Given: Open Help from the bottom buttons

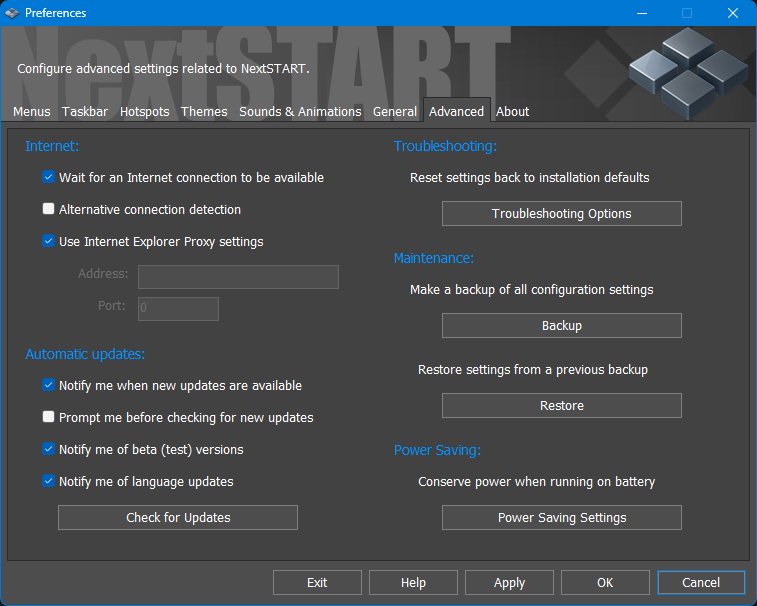Looking at the screenshot, I should pos(413,583).
